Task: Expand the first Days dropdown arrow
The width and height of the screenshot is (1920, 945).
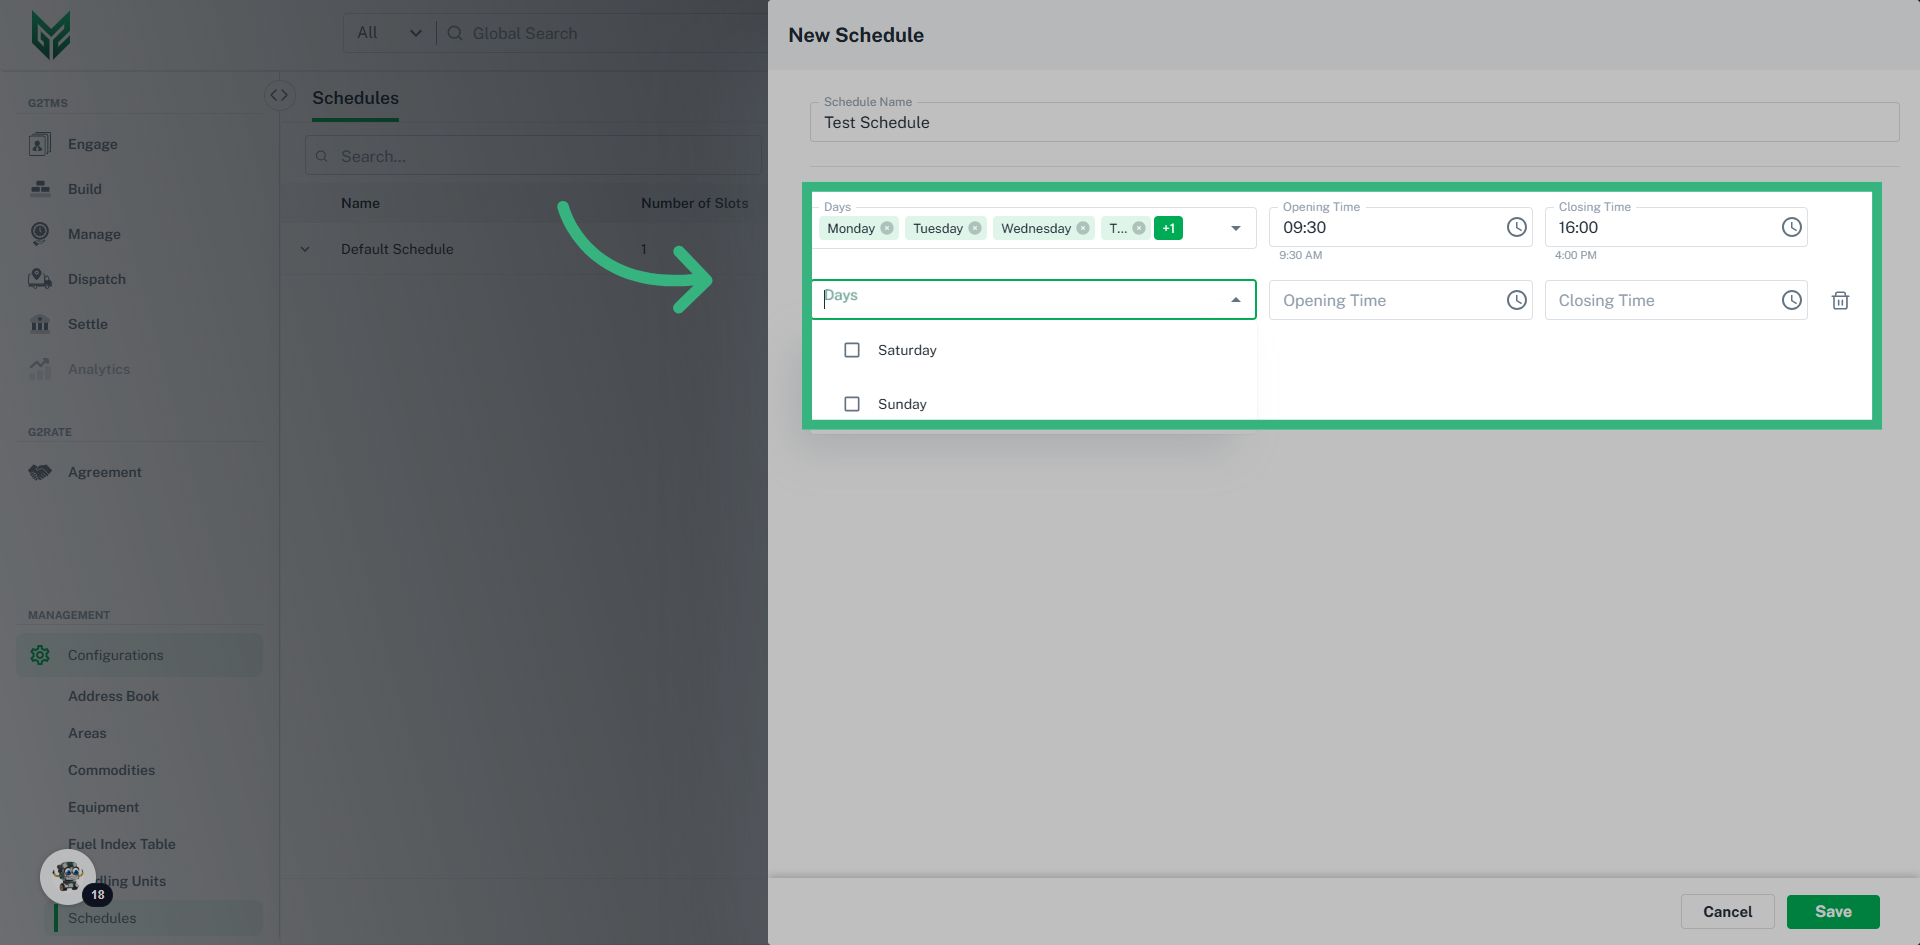Action: 1236,228
